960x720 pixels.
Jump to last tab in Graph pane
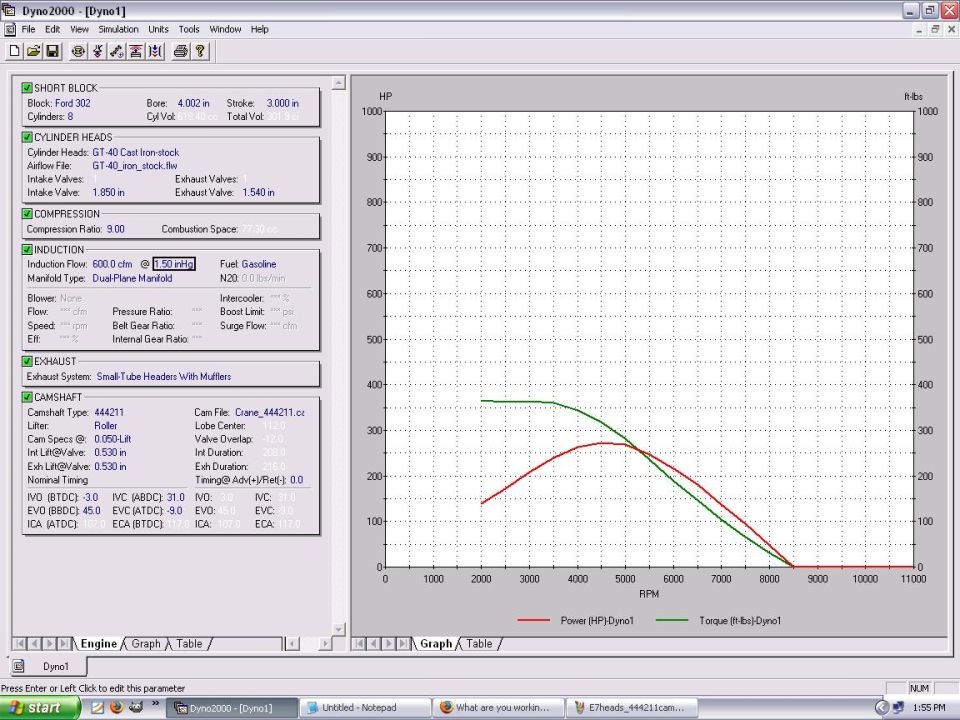click(x=403, y=643)
